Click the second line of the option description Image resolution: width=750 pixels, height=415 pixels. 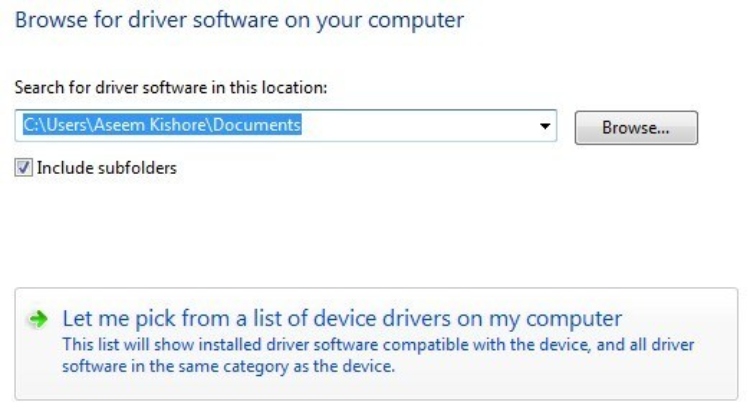[229, 367]
